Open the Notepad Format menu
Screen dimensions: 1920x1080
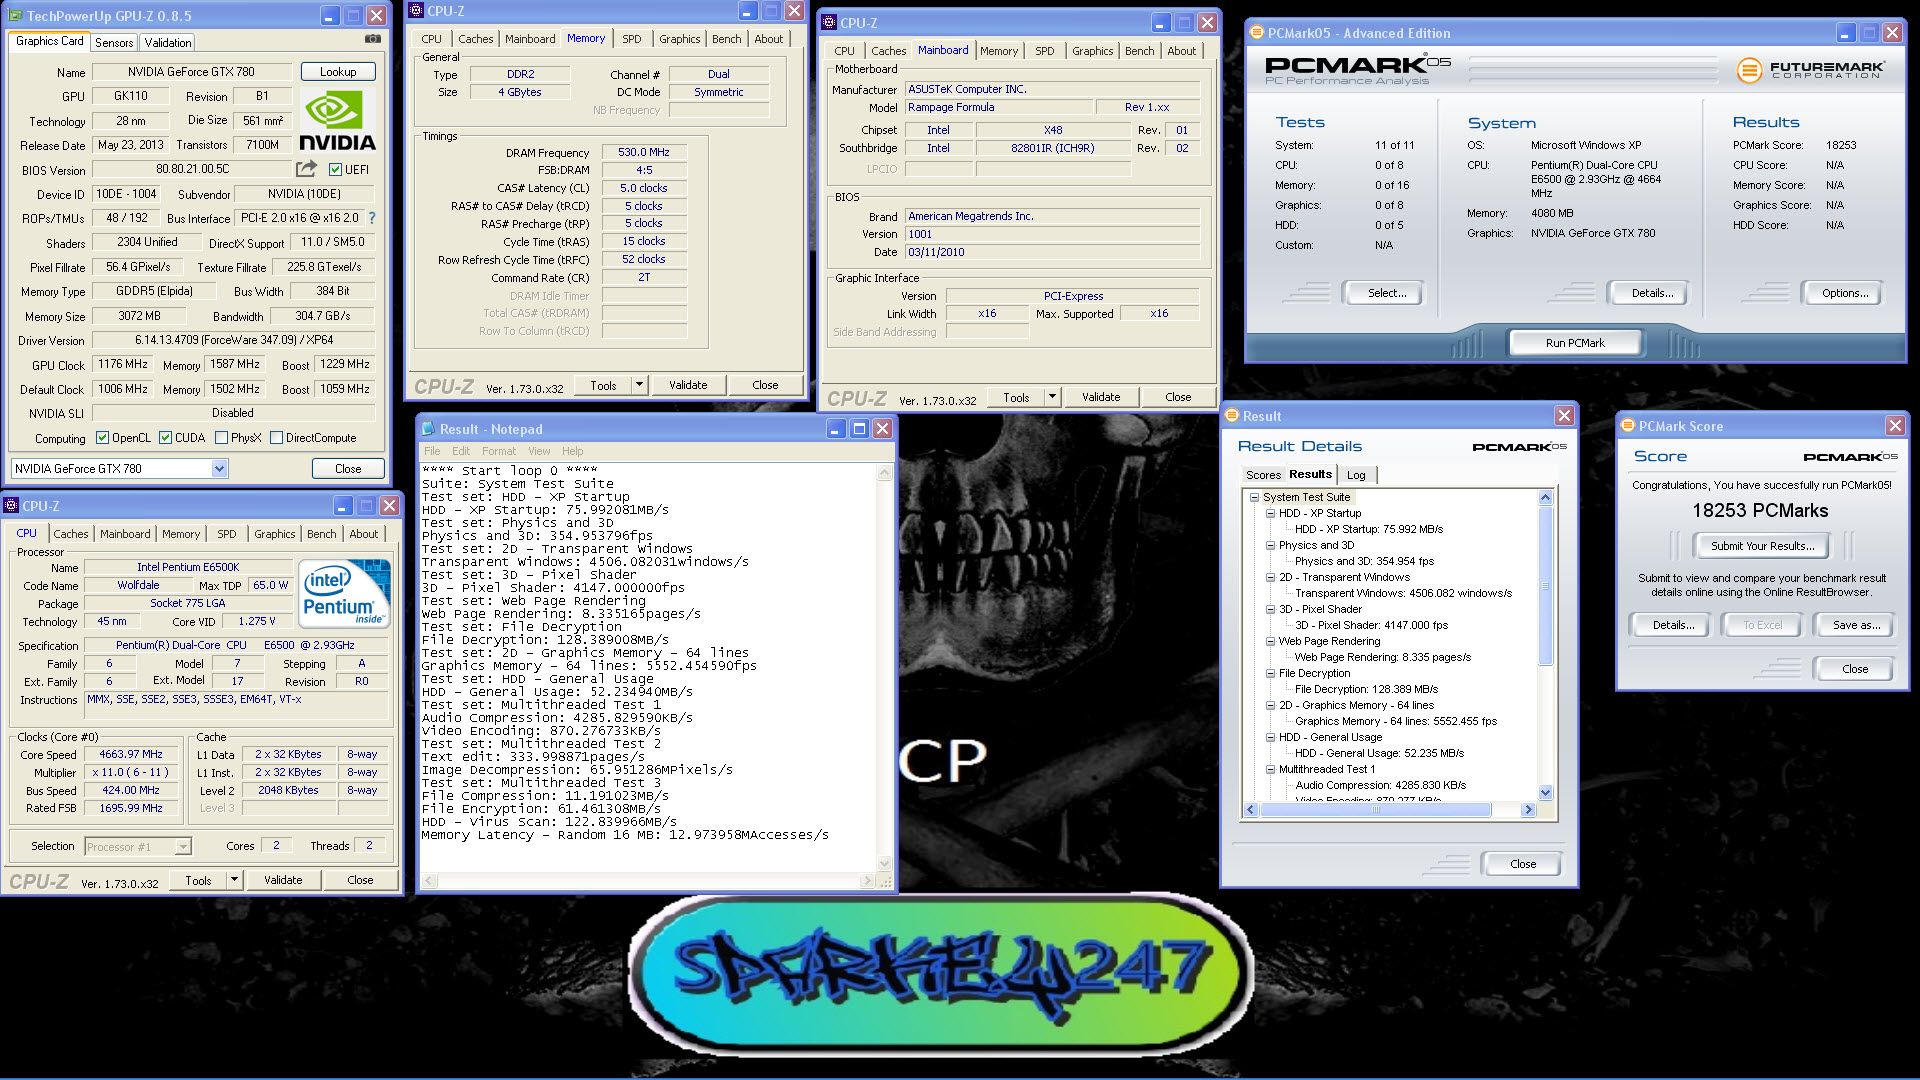499,451
